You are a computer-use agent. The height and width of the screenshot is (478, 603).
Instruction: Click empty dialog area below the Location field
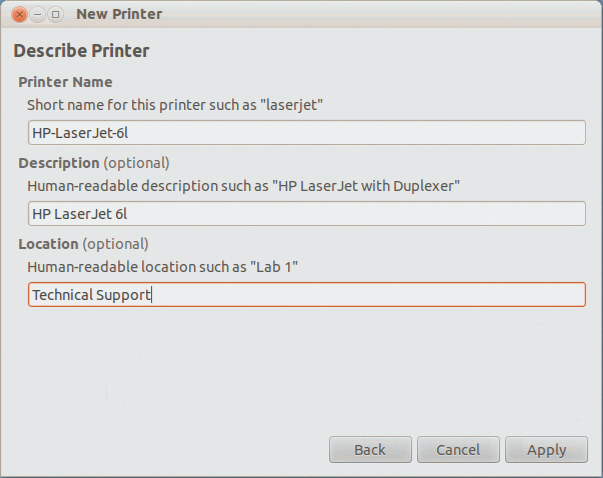coord(300,370)
